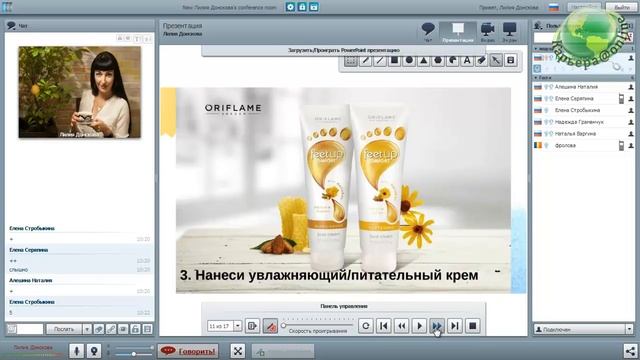Click the play button in control panel
This screenshot has height=360, width=640.
coord(419,326)
